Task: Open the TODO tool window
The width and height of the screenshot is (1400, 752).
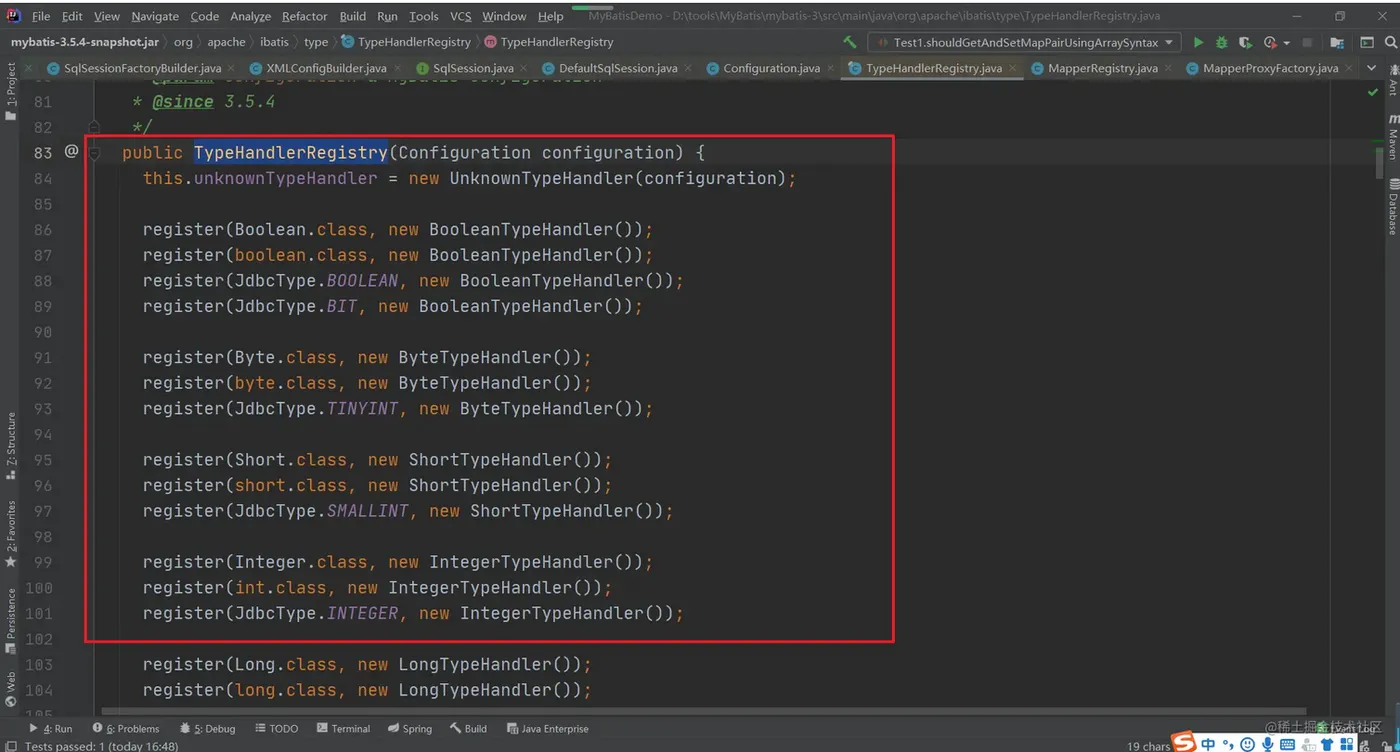Action: 276,728
